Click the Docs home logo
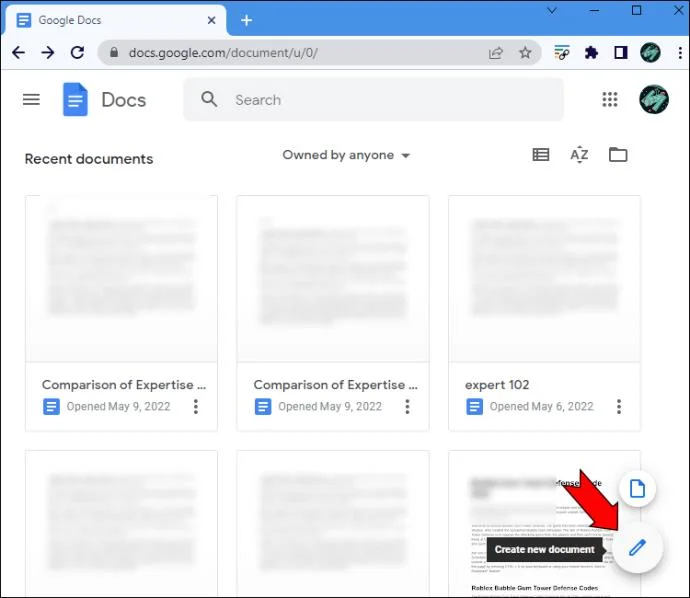The width and height of the screenshot is (690, 598). tap(75, 99)
